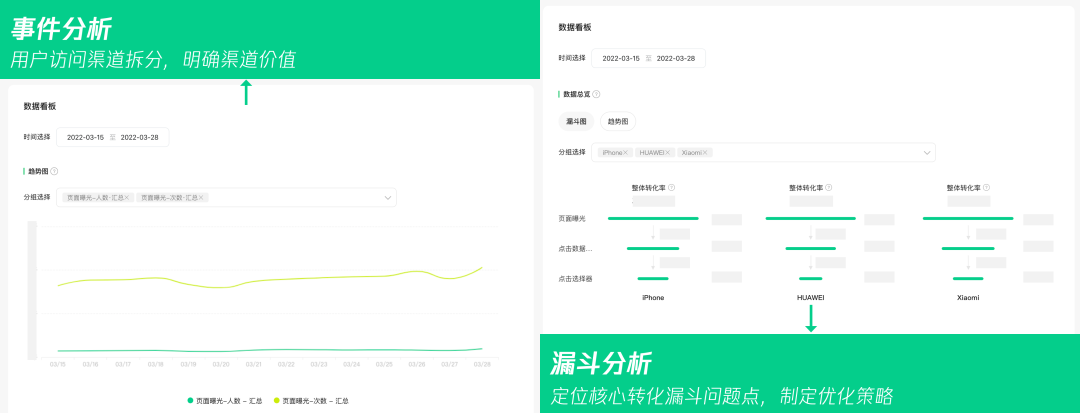This screenshot has height=413, width=1080.
Task: Edit end date in funnel analysis panel
Action: coord(676,59)
